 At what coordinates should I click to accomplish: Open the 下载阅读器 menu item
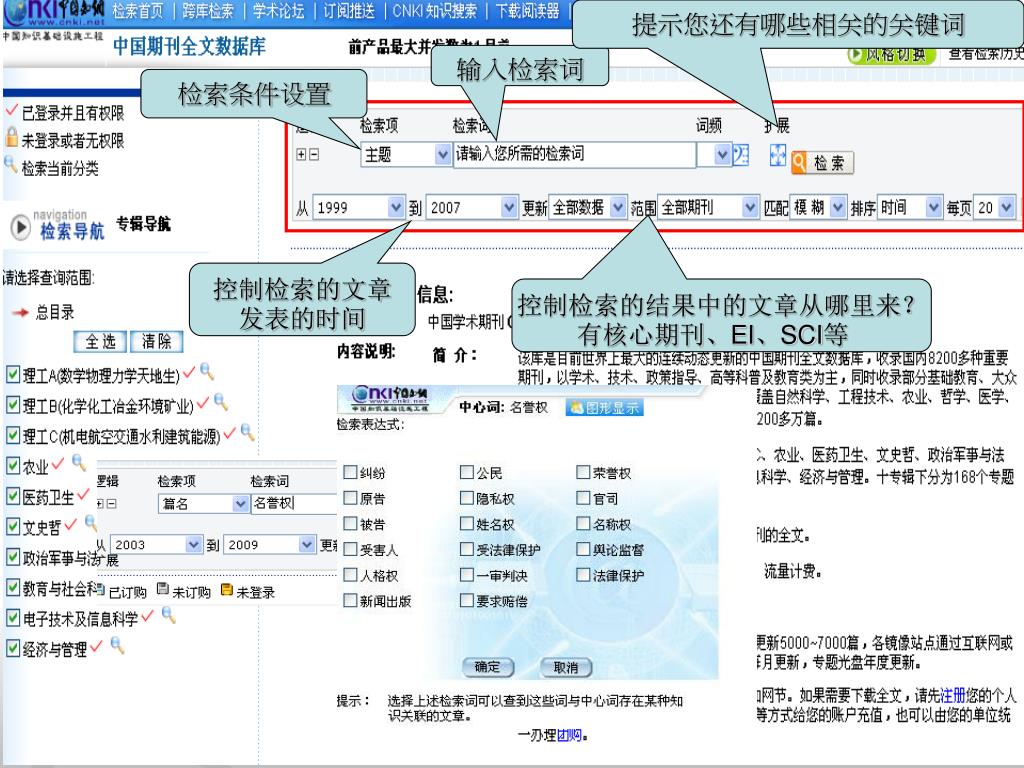[x=527, y=11]
